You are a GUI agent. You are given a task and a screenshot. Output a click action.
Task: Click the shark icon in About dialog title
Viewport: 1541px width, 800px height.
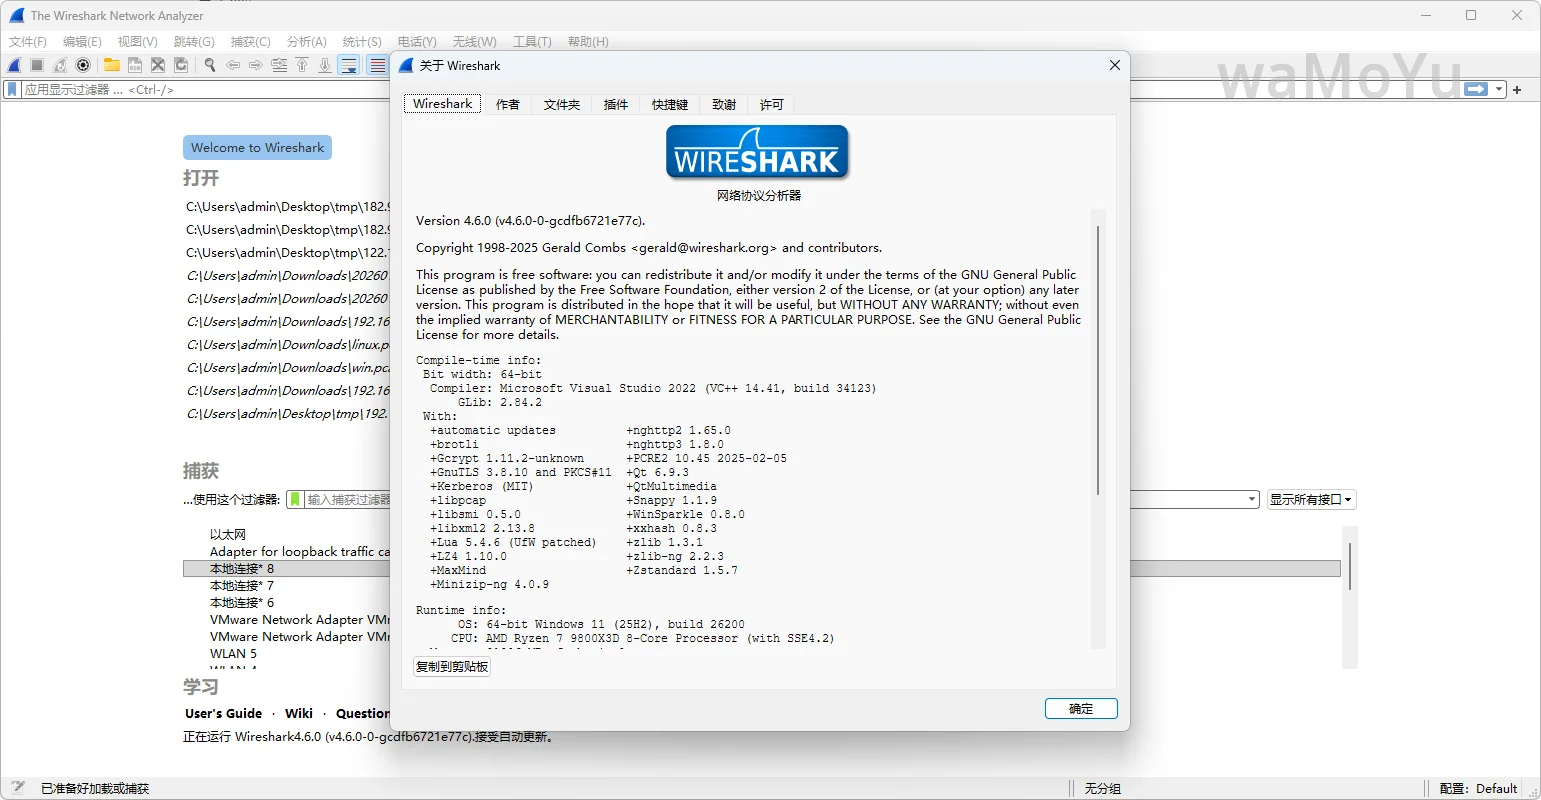406,65
